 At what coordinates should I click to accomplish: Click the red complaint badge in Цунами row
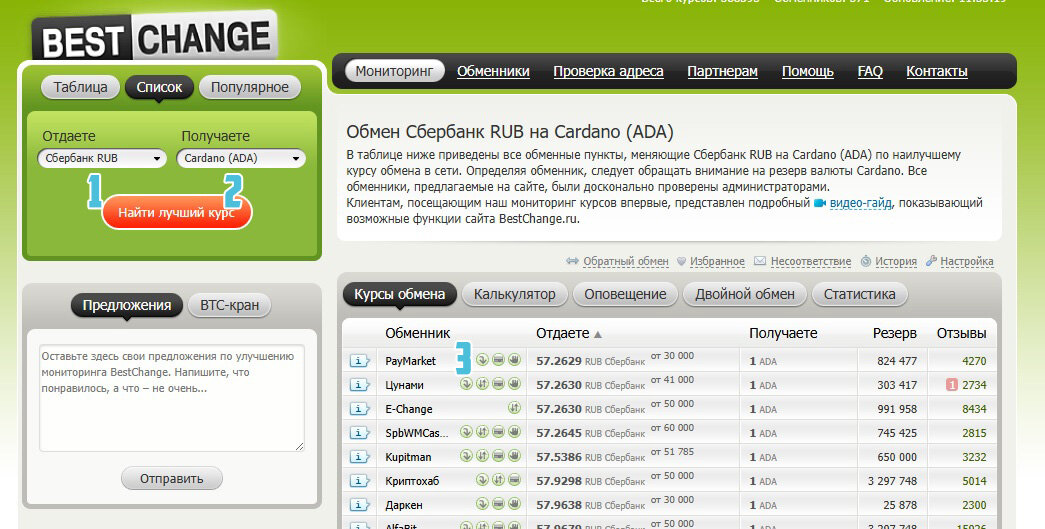pyautogui.click(x=952, y=385)
